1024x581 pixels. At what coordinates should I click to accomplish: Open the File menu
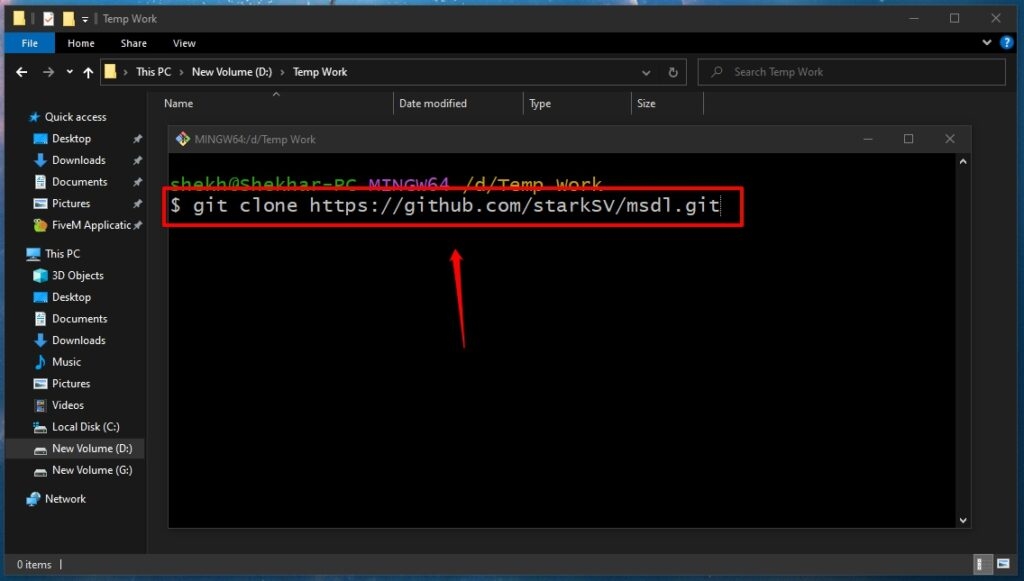coord(30,43)
